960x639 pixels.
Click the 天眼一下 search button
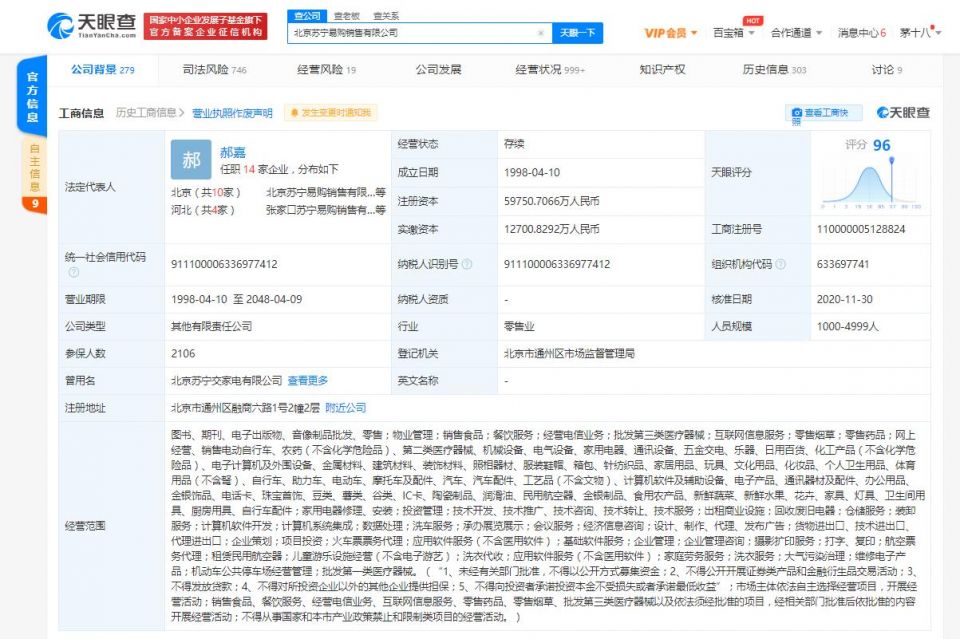point(577,33)
